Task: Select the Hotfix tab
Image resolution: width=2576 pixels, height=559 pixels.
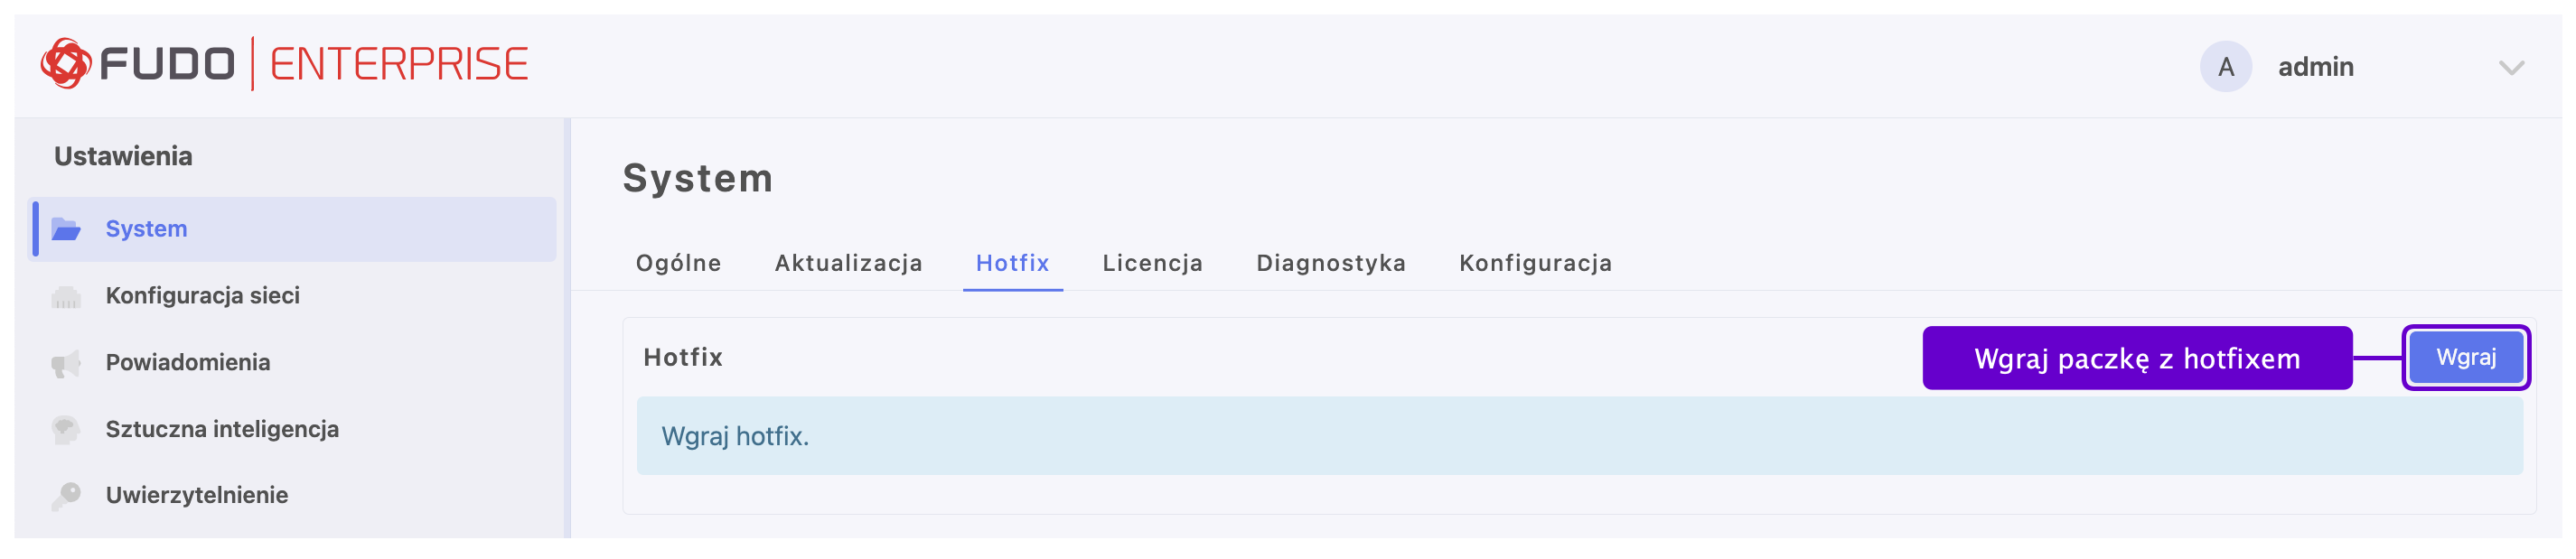Action: point(1012,263)
